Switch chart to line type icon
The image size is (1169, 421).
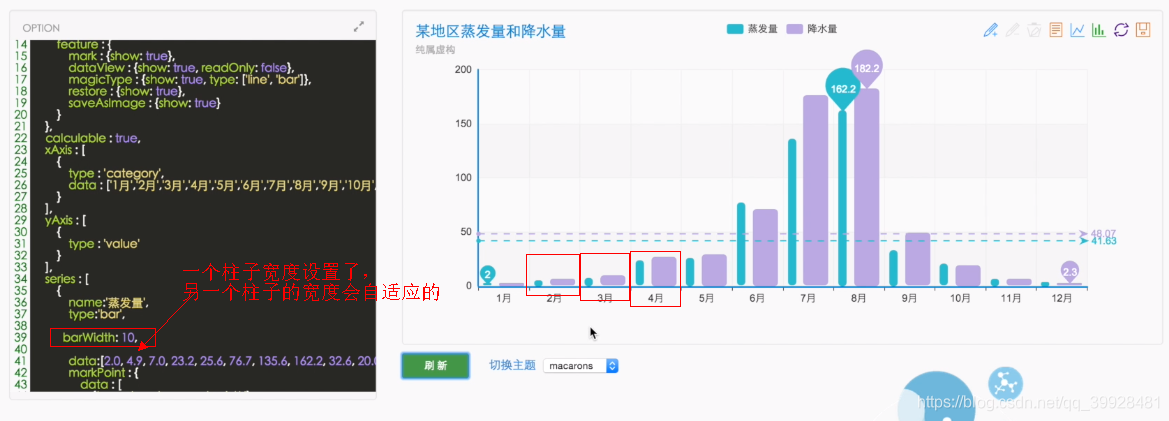point(1077,30)
